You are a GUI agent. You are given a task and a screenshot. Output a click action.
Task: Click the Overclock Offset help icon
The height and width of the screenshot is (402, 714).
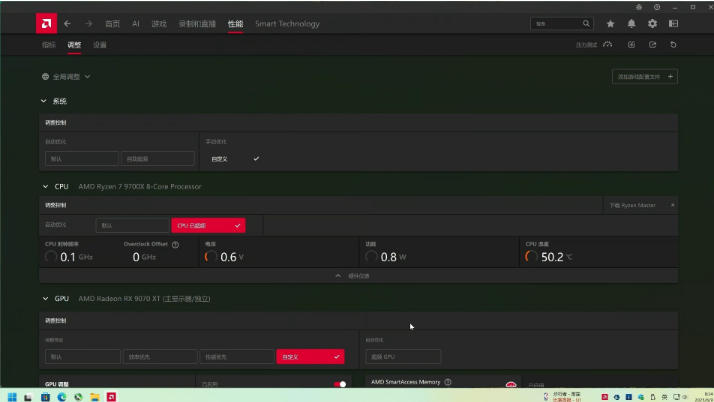[x=175, y=244]
